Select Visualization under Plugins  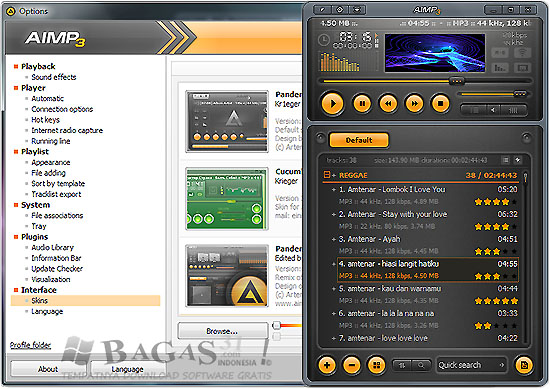[51, 279]
